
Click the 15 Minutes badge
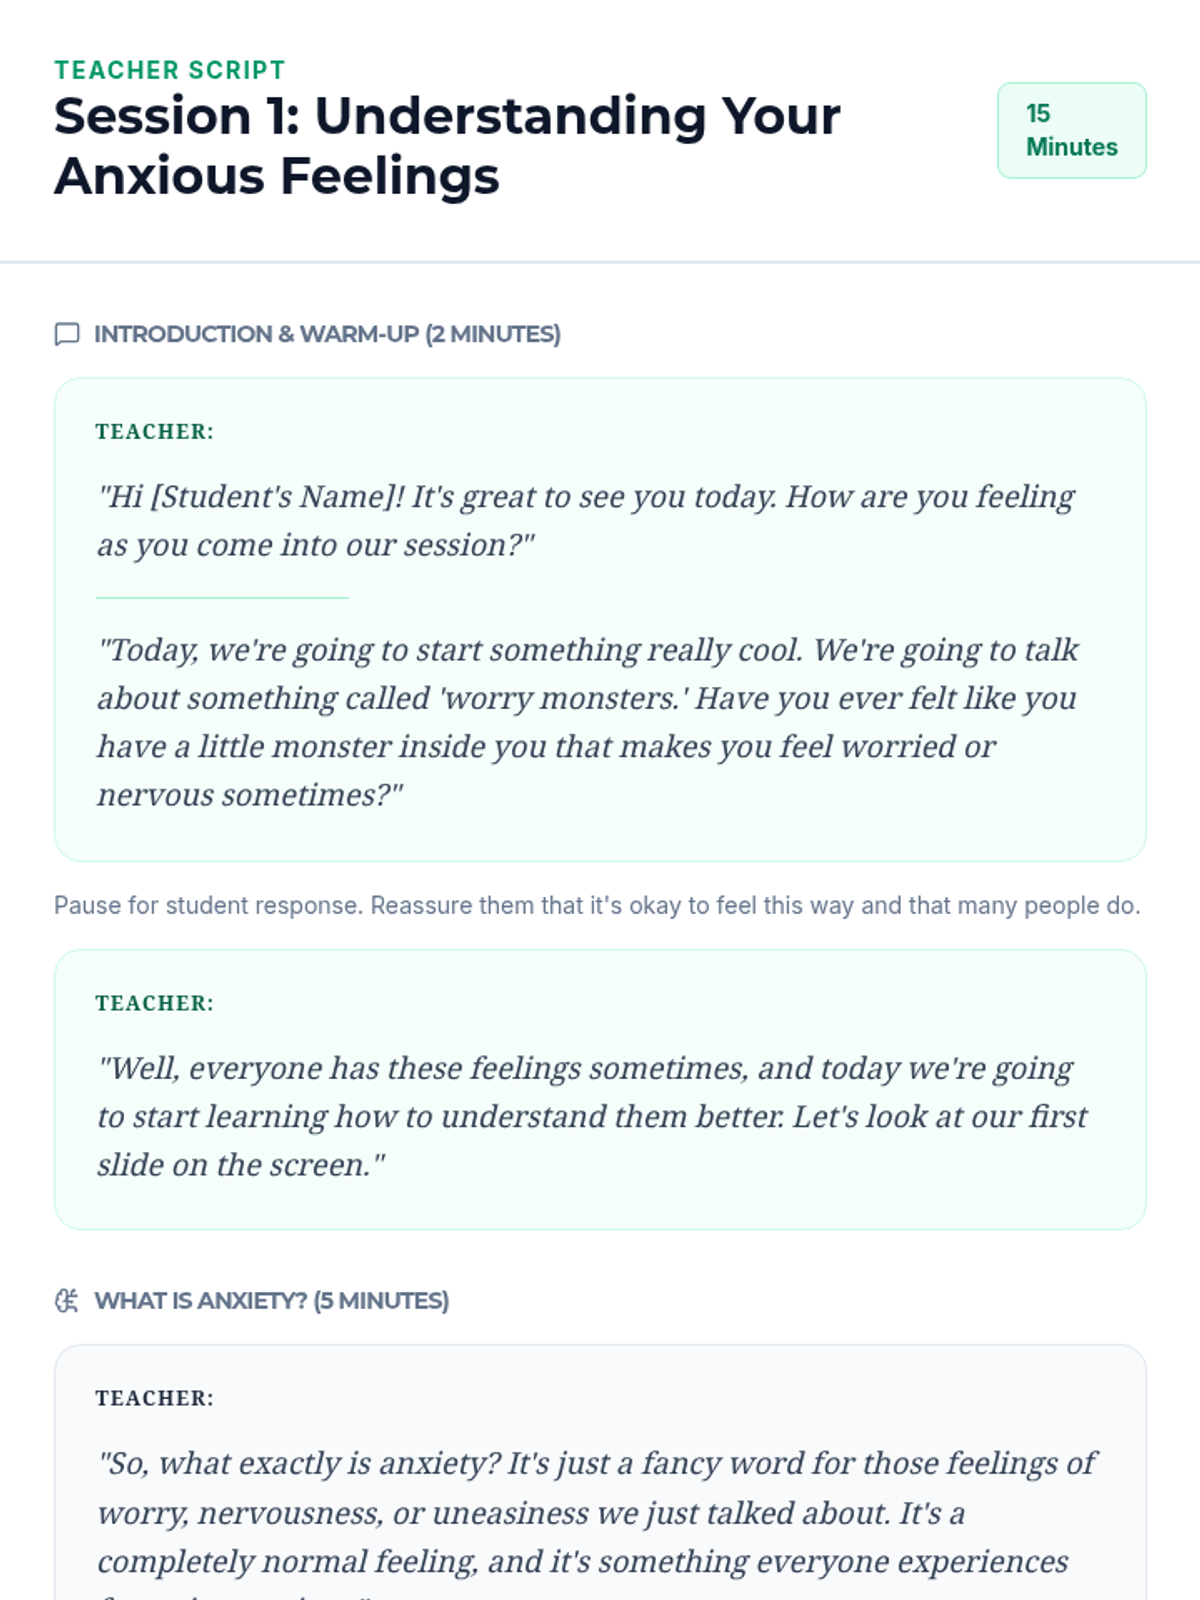pyautogui.click(x=1072, y=131)
